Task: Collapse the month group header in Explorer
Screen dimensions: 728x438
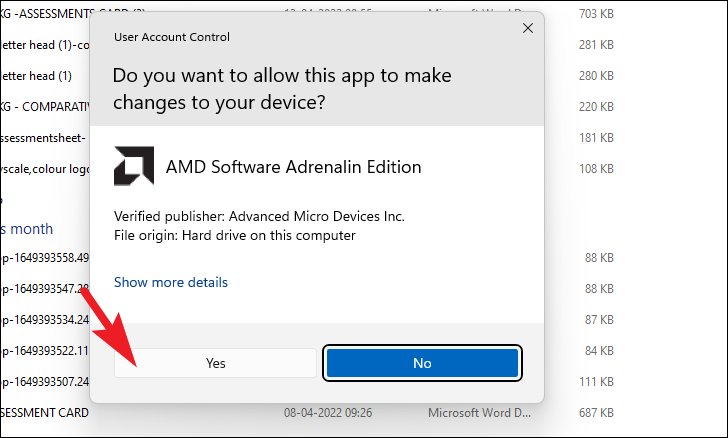Action: click(x=26, y=229)
